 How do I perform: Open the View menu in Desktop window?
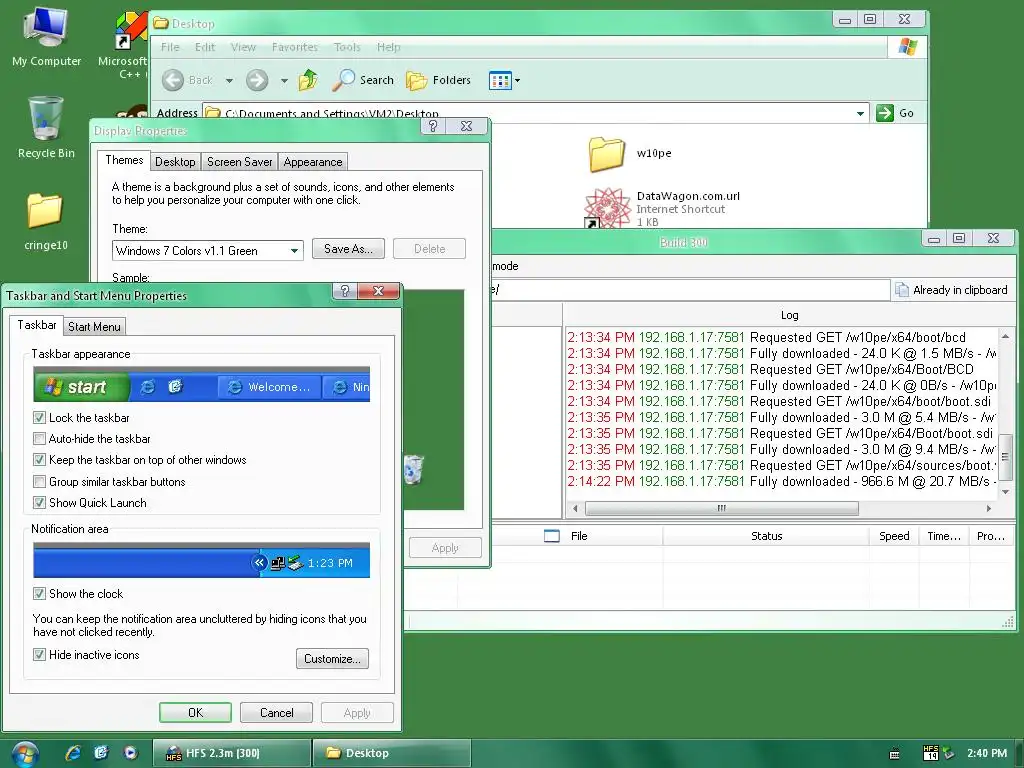tap(242, 47)
